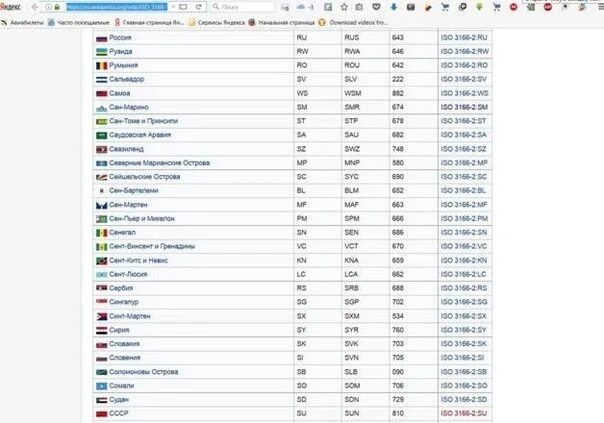Select the BLM code in Сен-Бартелеми row

(352, 190)
